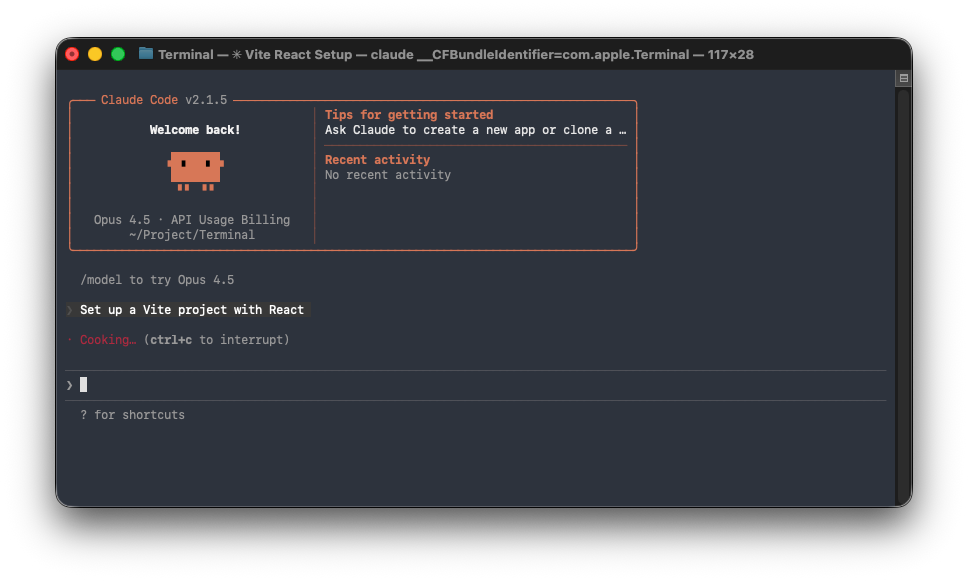Screen dimensions: 968x581
Task: Click '? for shortcuts' hint
Action: pyautogui.click(x=132, y=415)
